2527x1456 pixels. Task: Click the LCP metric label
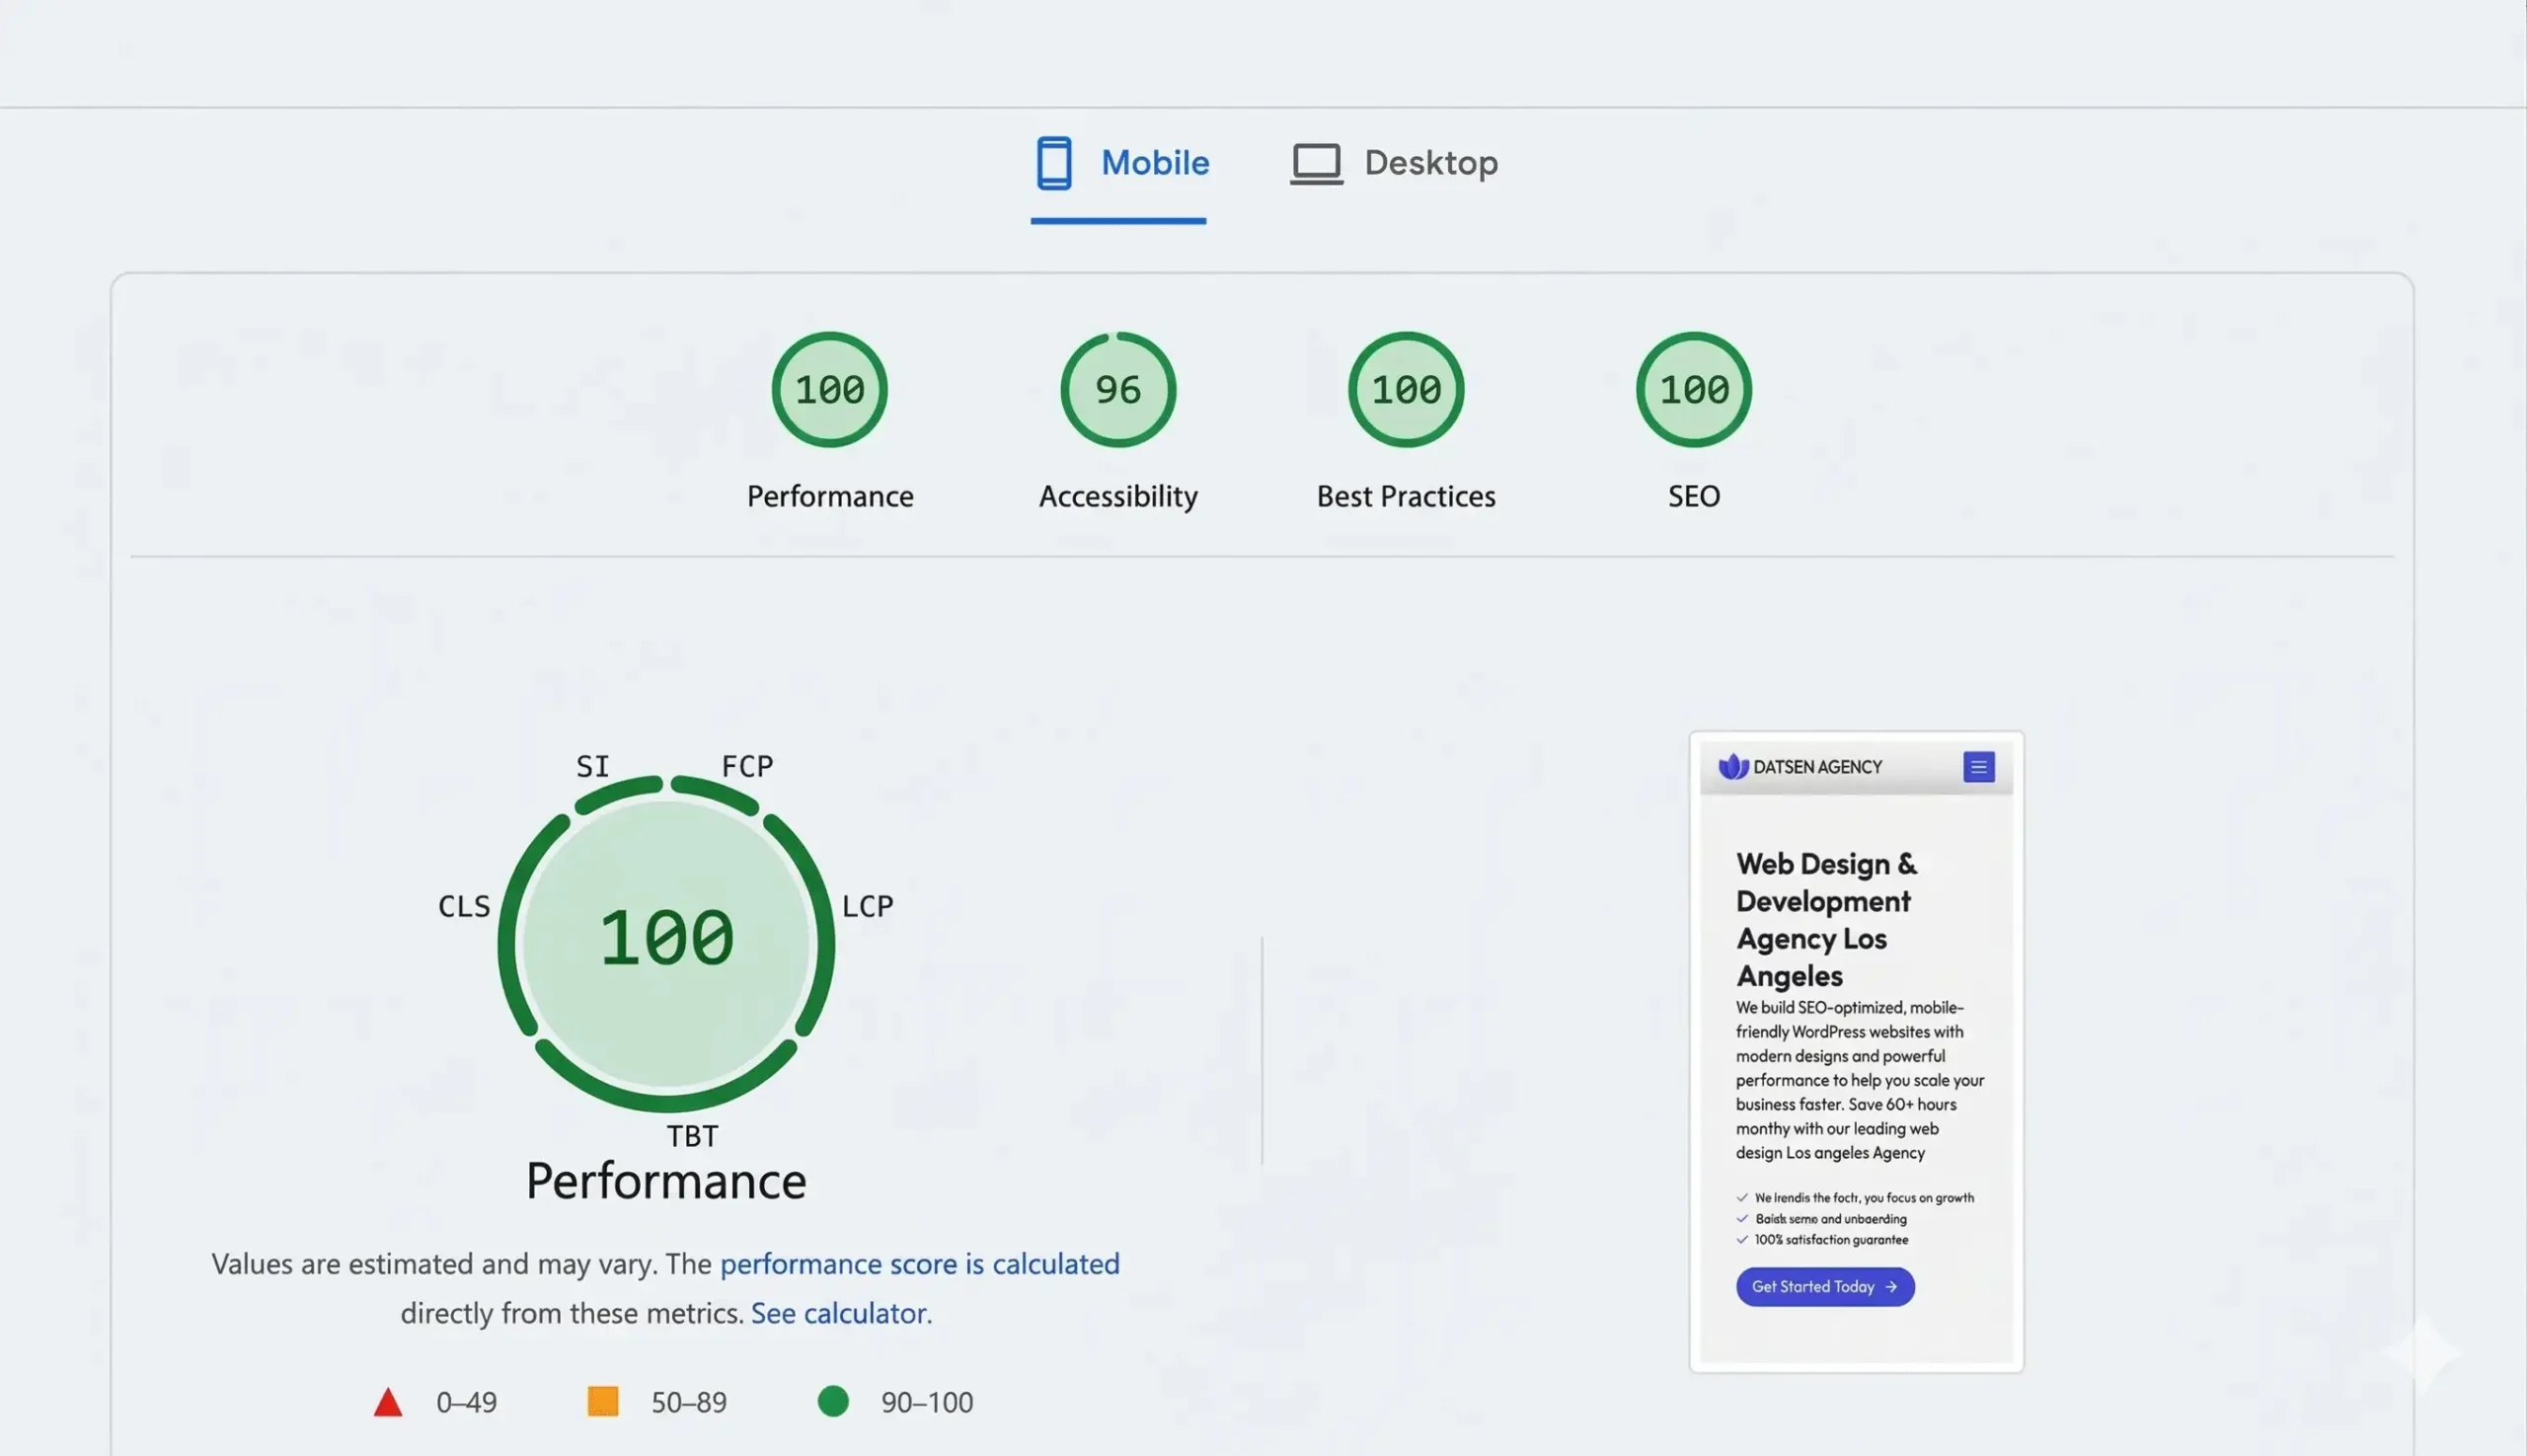tap(868, 906)
